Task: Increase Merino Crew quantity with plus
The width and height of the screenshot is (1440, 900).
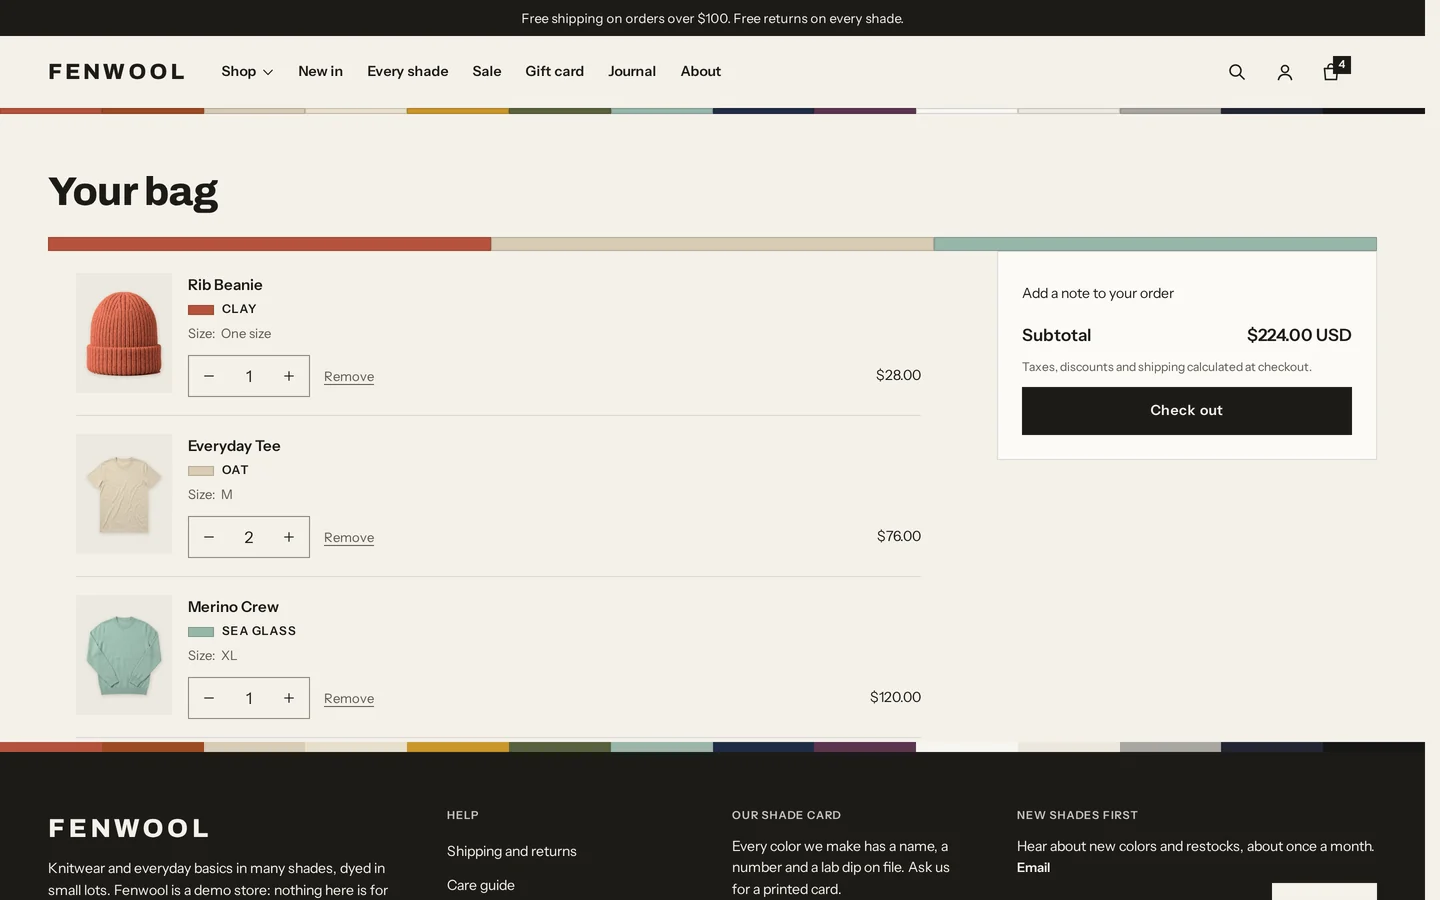Action: [289, 698]
